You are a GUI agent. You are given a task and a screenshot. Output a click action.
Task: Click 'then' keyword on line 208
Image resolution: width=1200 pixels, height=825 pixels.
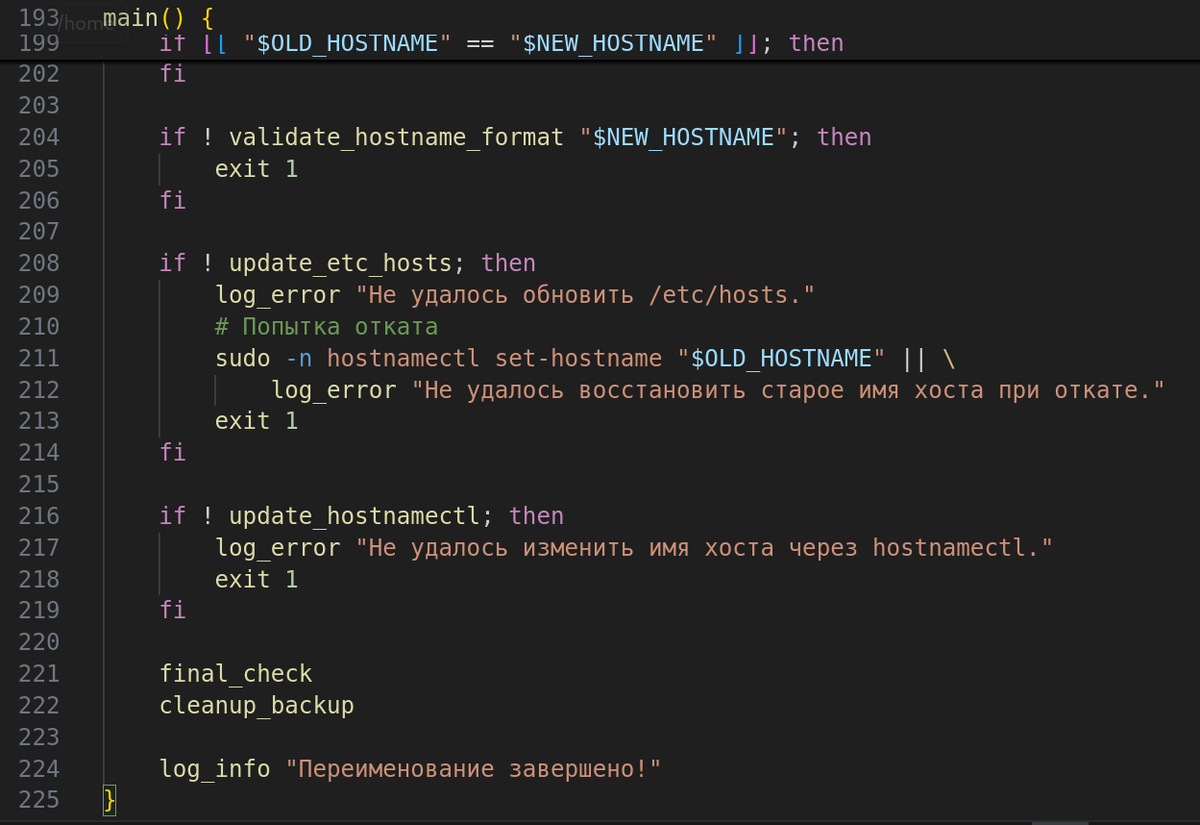tap(509, 263)
